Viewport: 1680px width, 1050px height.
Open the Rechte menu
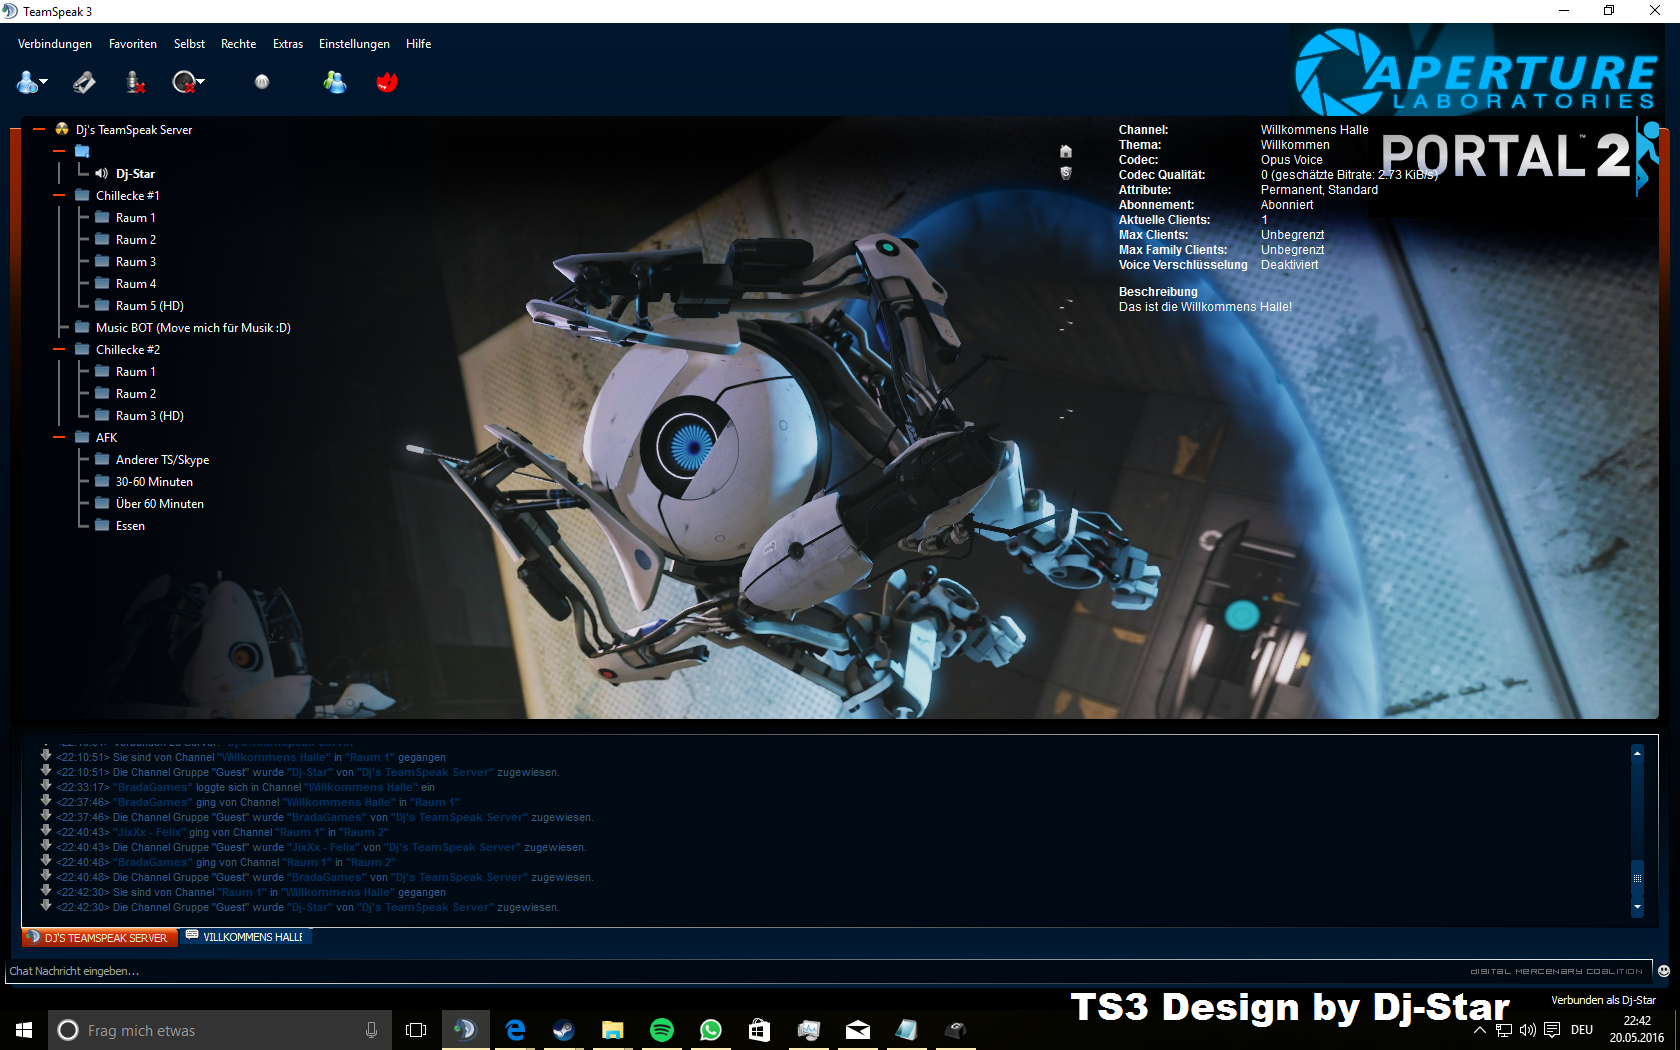click(238, 44)
